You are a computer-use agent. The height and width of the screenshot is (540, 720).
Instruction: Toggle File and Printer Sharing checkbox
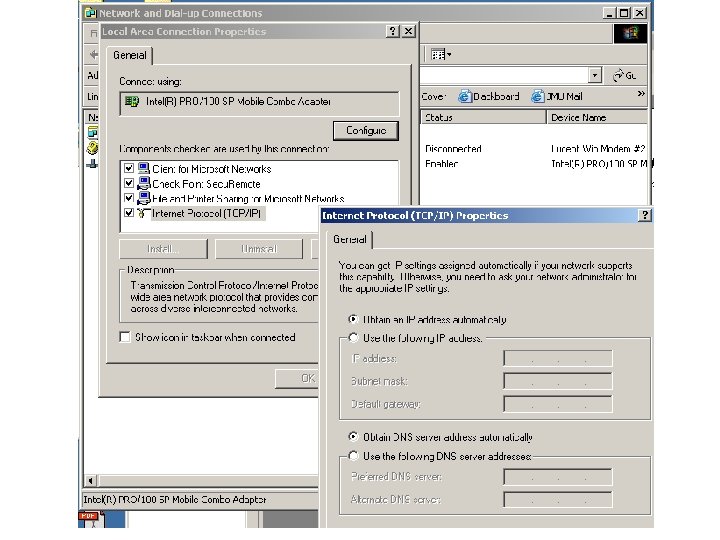pos(129,198)
